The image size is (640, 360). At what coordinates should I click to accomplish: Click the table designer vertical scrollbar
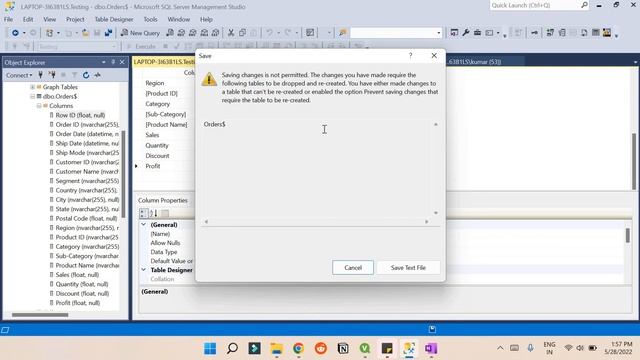pyautogui.click(x=634, y=161)
